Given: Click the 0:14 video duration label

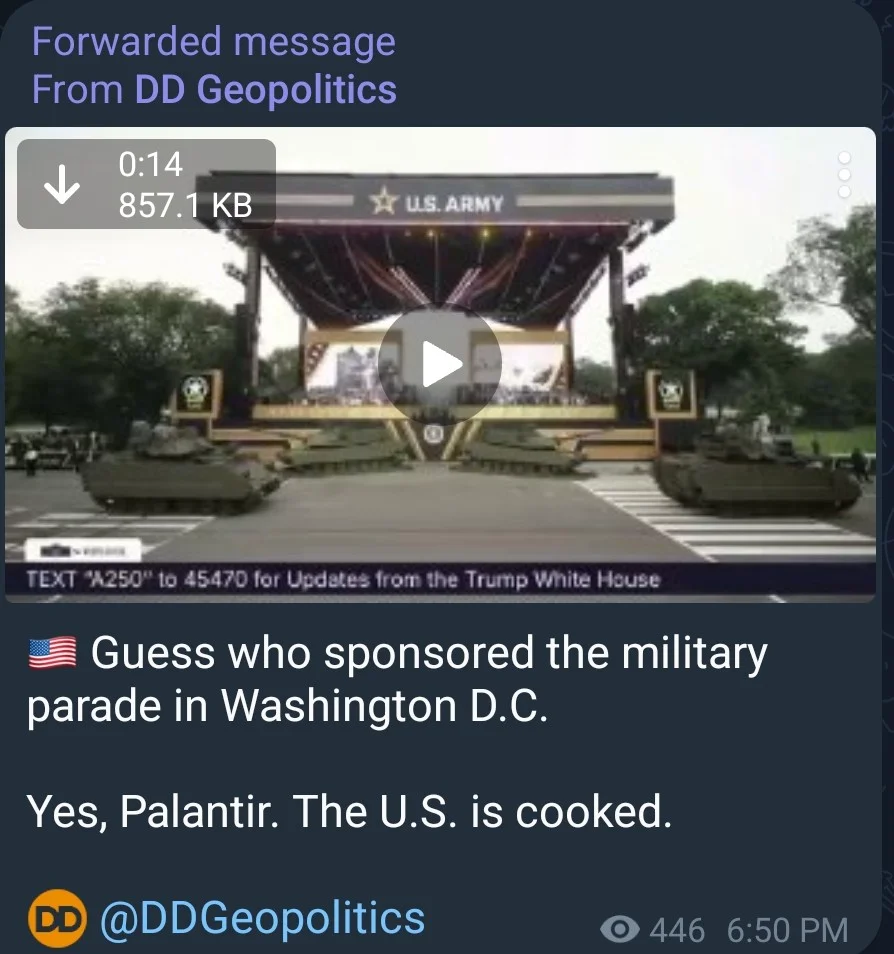Looking at the screenshot, I should pyautogui.click(x=150, y=164).
